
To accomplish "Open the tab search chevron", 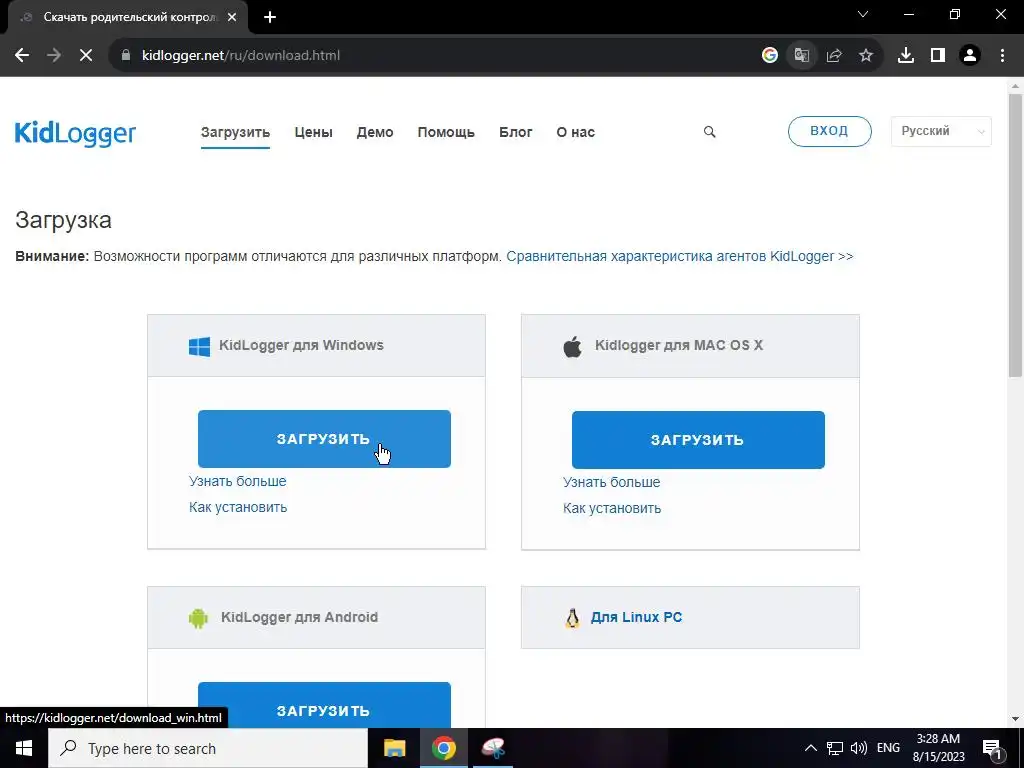I will click(863, 14).
